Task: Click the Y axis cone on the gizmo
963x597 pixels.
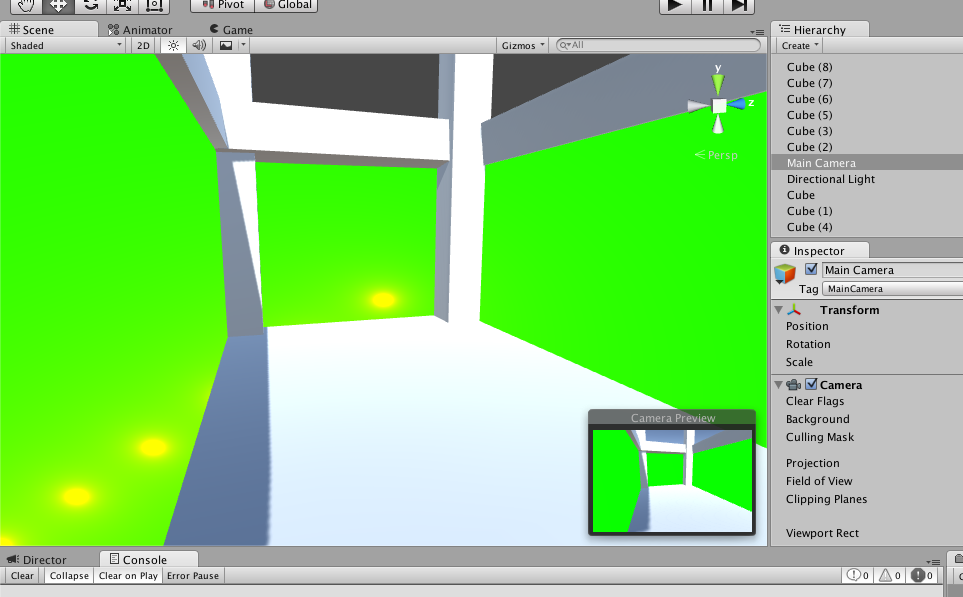Action: click(x=718, y=83)
